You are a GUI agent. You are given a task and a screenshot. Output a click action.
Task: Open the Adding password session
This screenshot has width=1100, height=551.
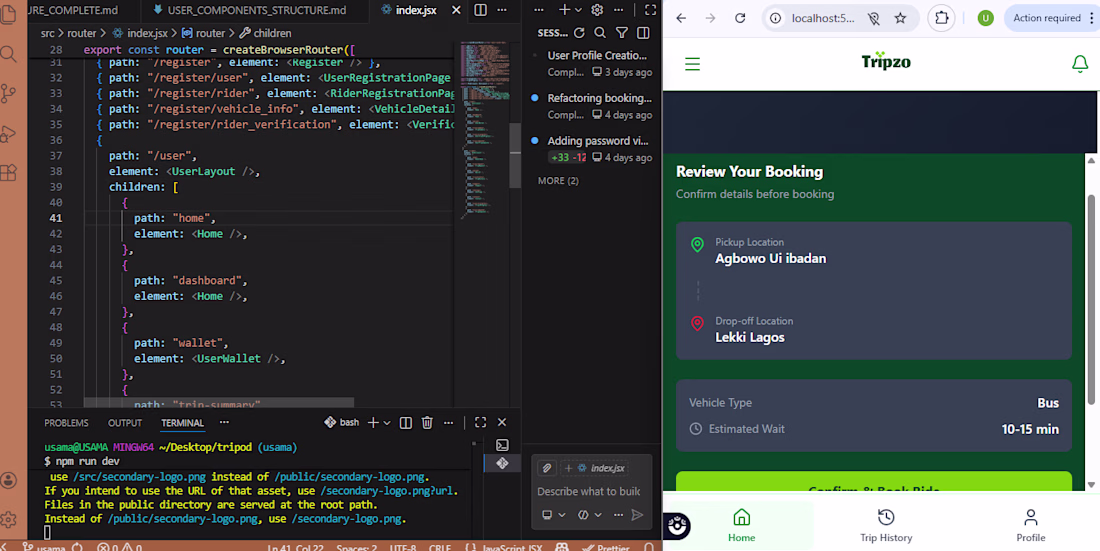click(x=593, y=149)
